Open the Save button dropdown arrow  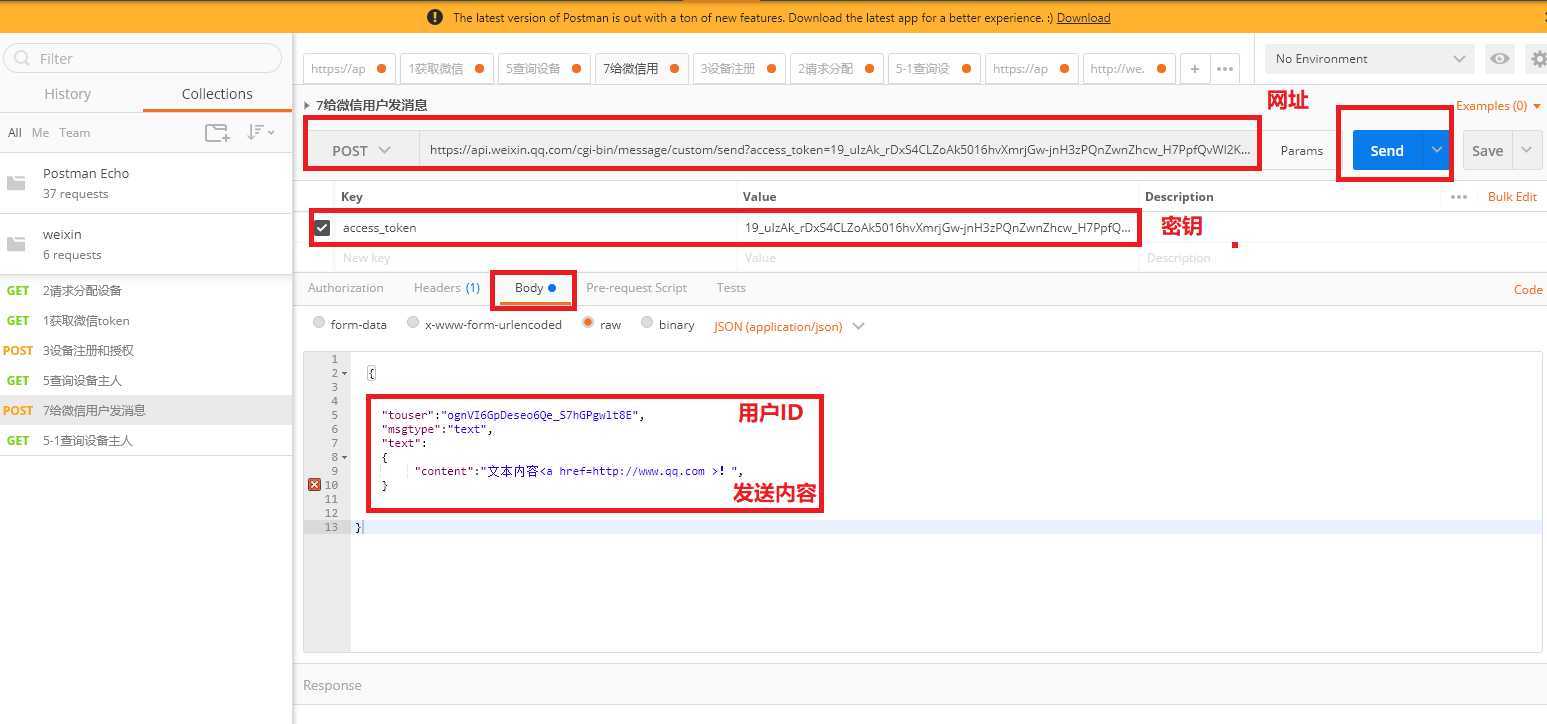1526,150
